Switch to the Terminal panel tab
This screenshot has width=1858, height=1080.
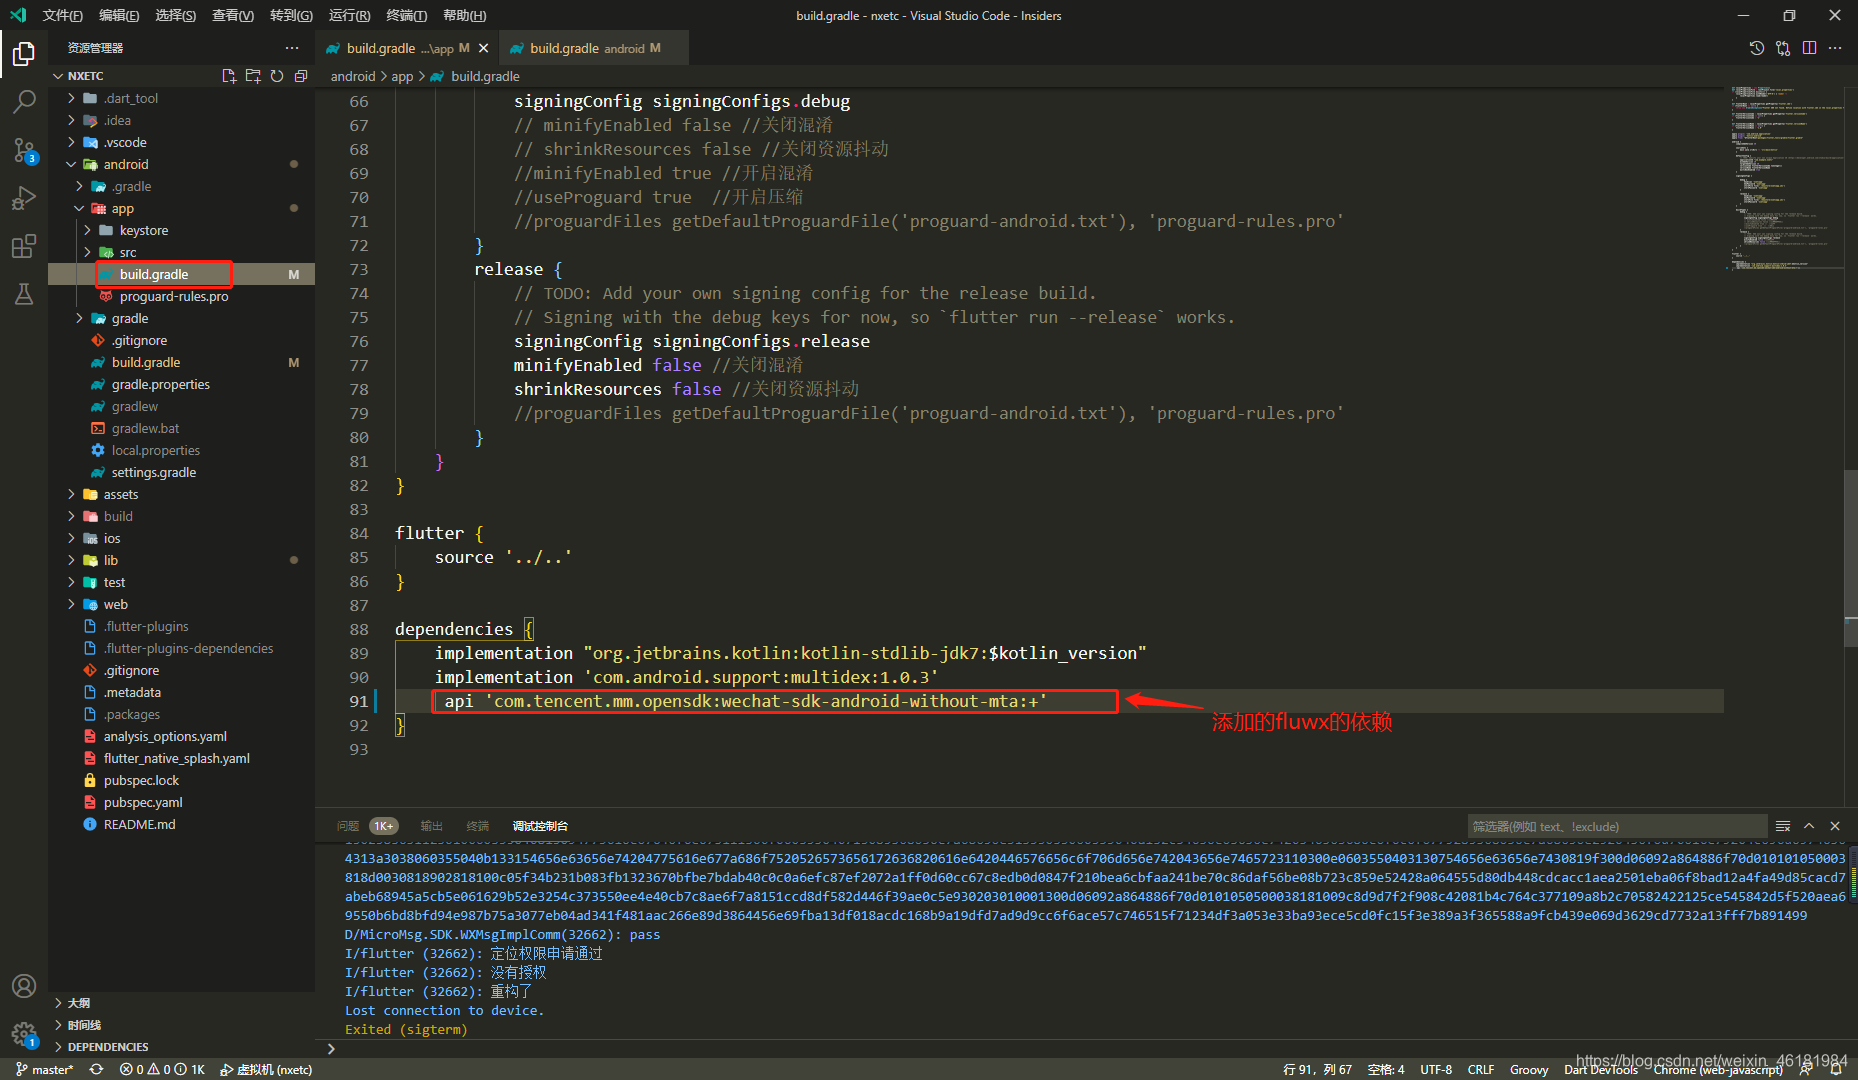[478, 826]
